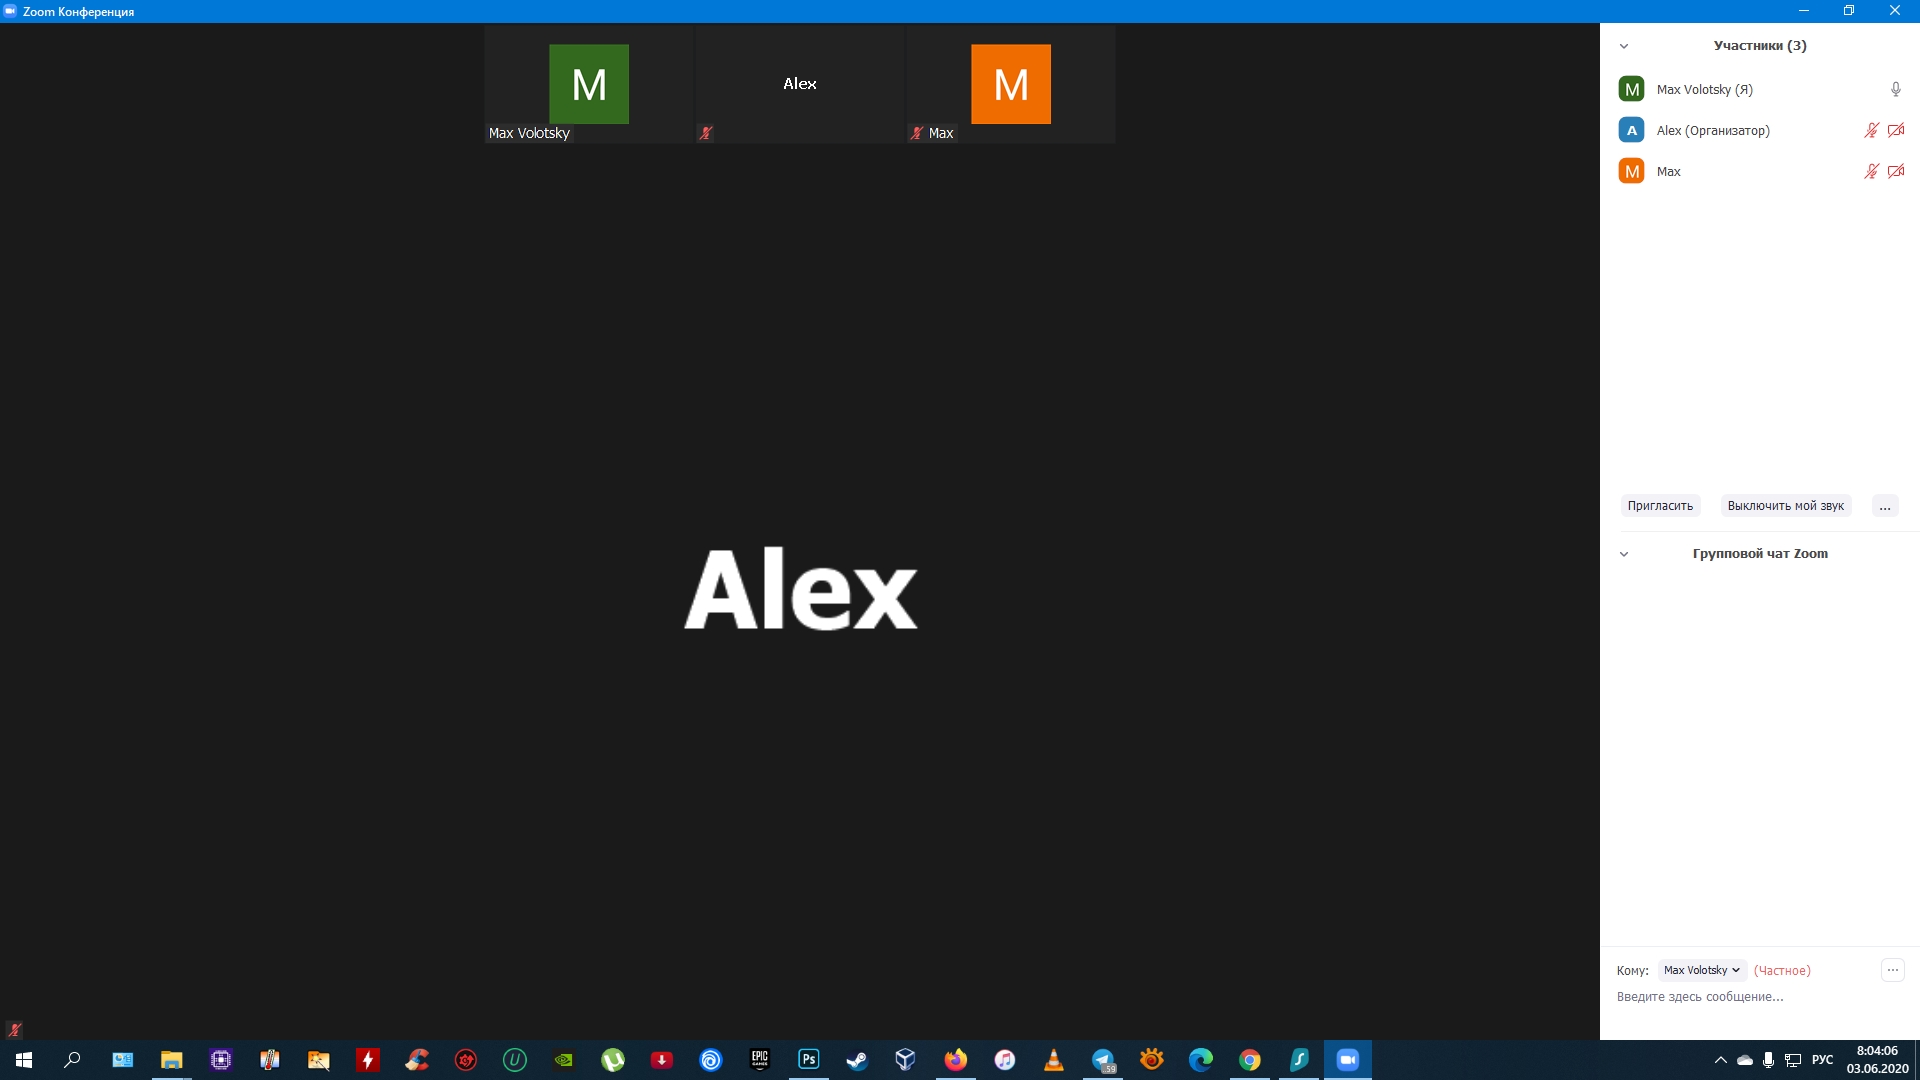This screenshot has width=1920, height=1080.
Task: Open Microsoft Edge from the taskbar
Action: [1200, 1060]
